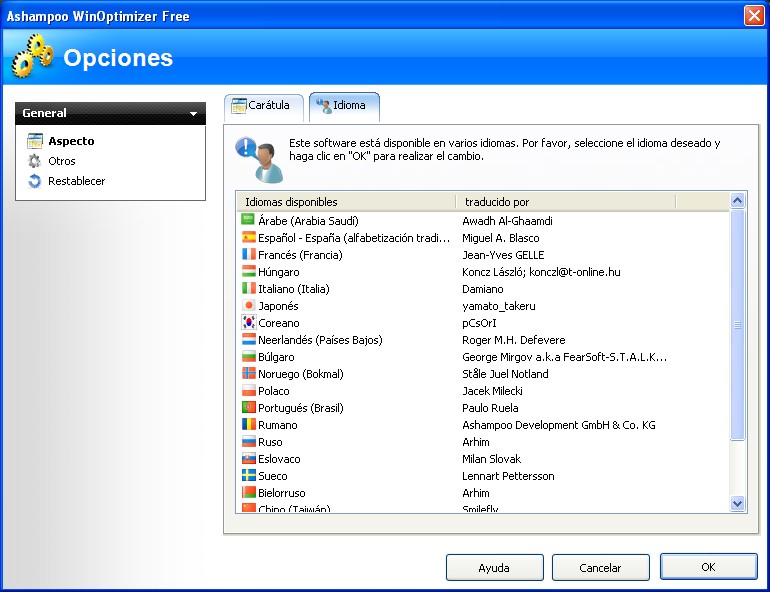Select Japonés language
Screen dimensions: 770x592
(x=278, y=306)
